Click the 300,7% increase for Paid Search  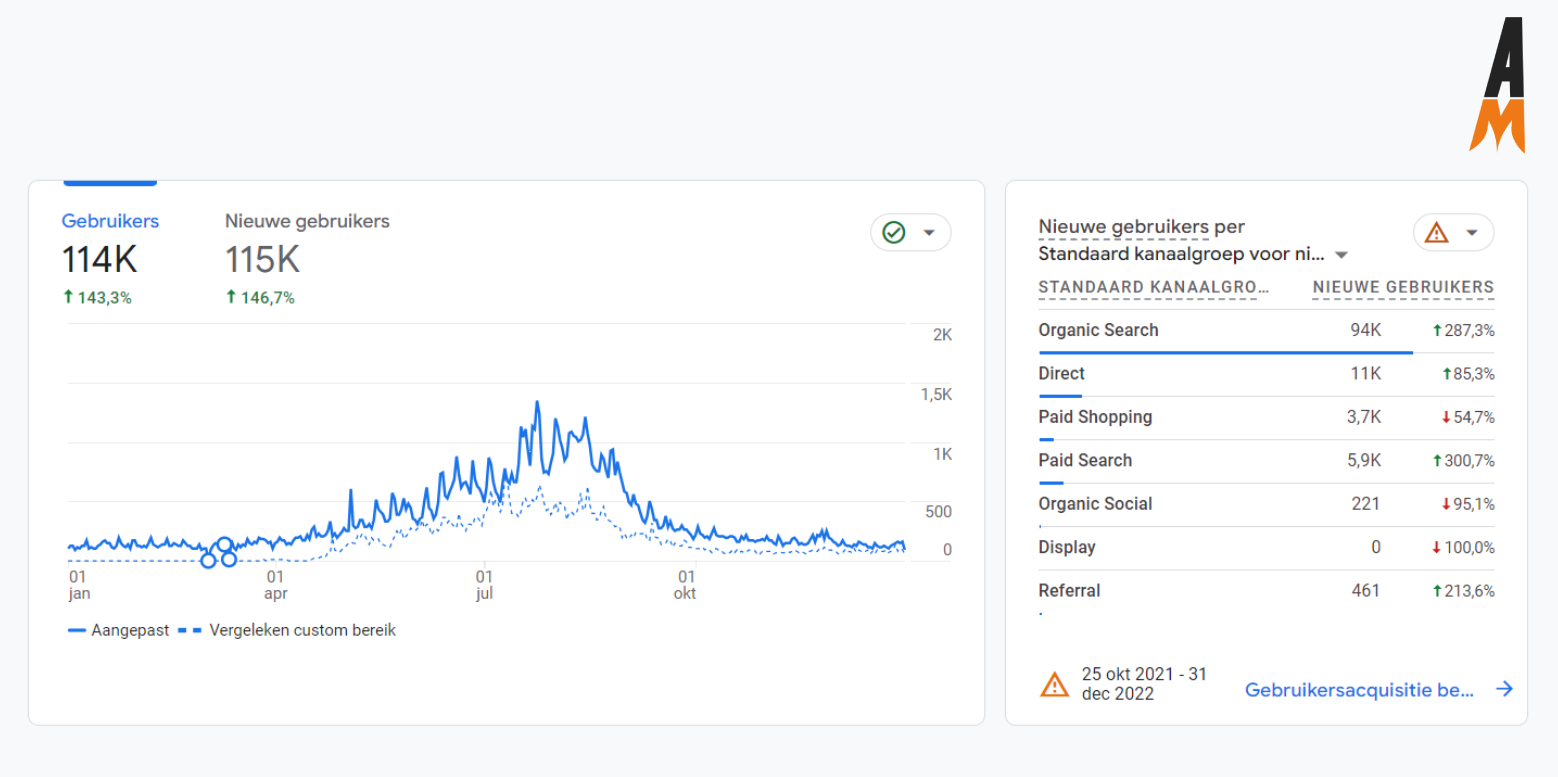click(1463, 461)
